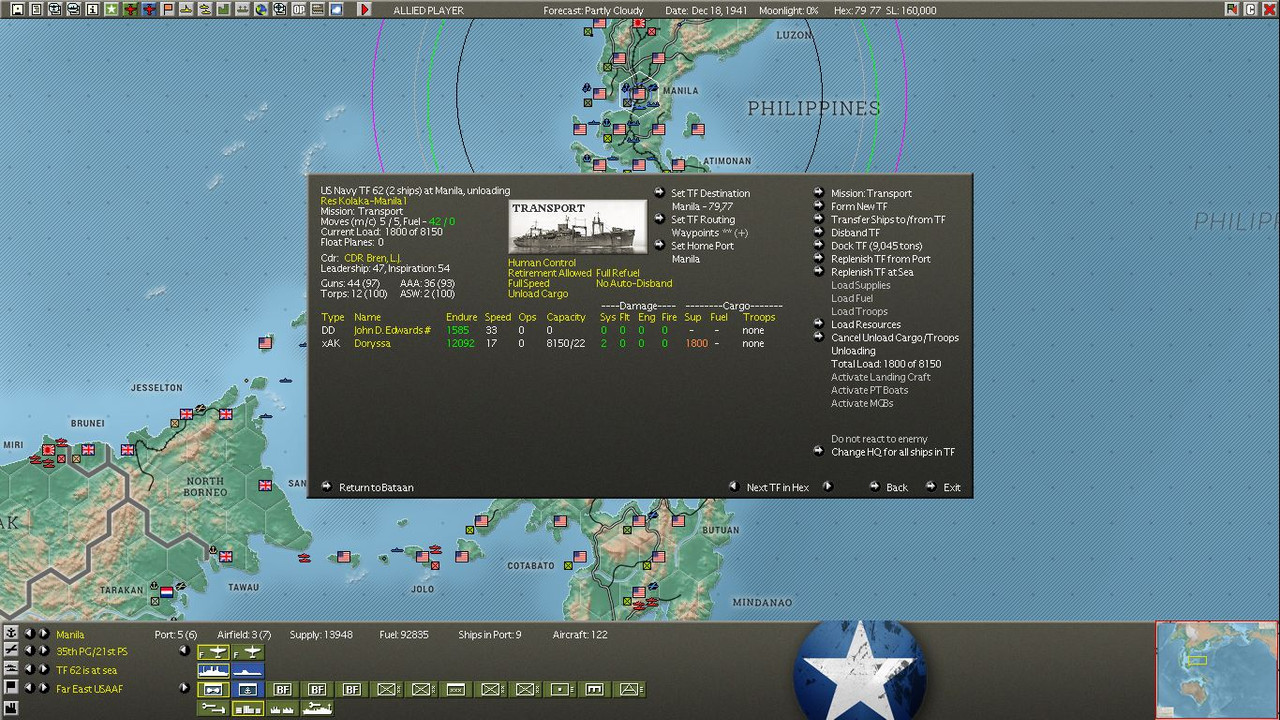Open ship Doryssa details
The width and height of the screenshot is (1280, 720).
(372, 343)
